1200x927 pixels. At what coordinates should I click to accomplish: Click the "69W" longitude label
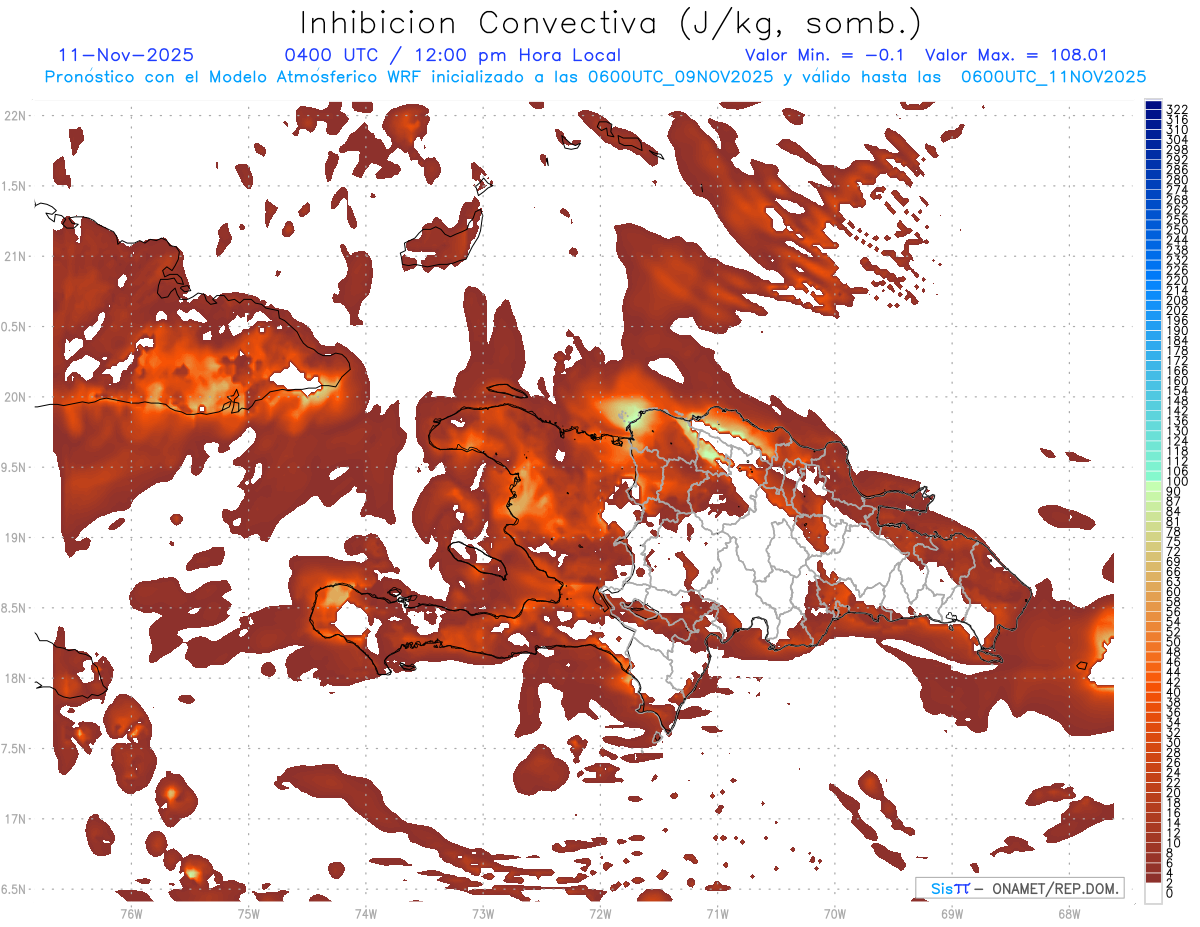(952, 912)
